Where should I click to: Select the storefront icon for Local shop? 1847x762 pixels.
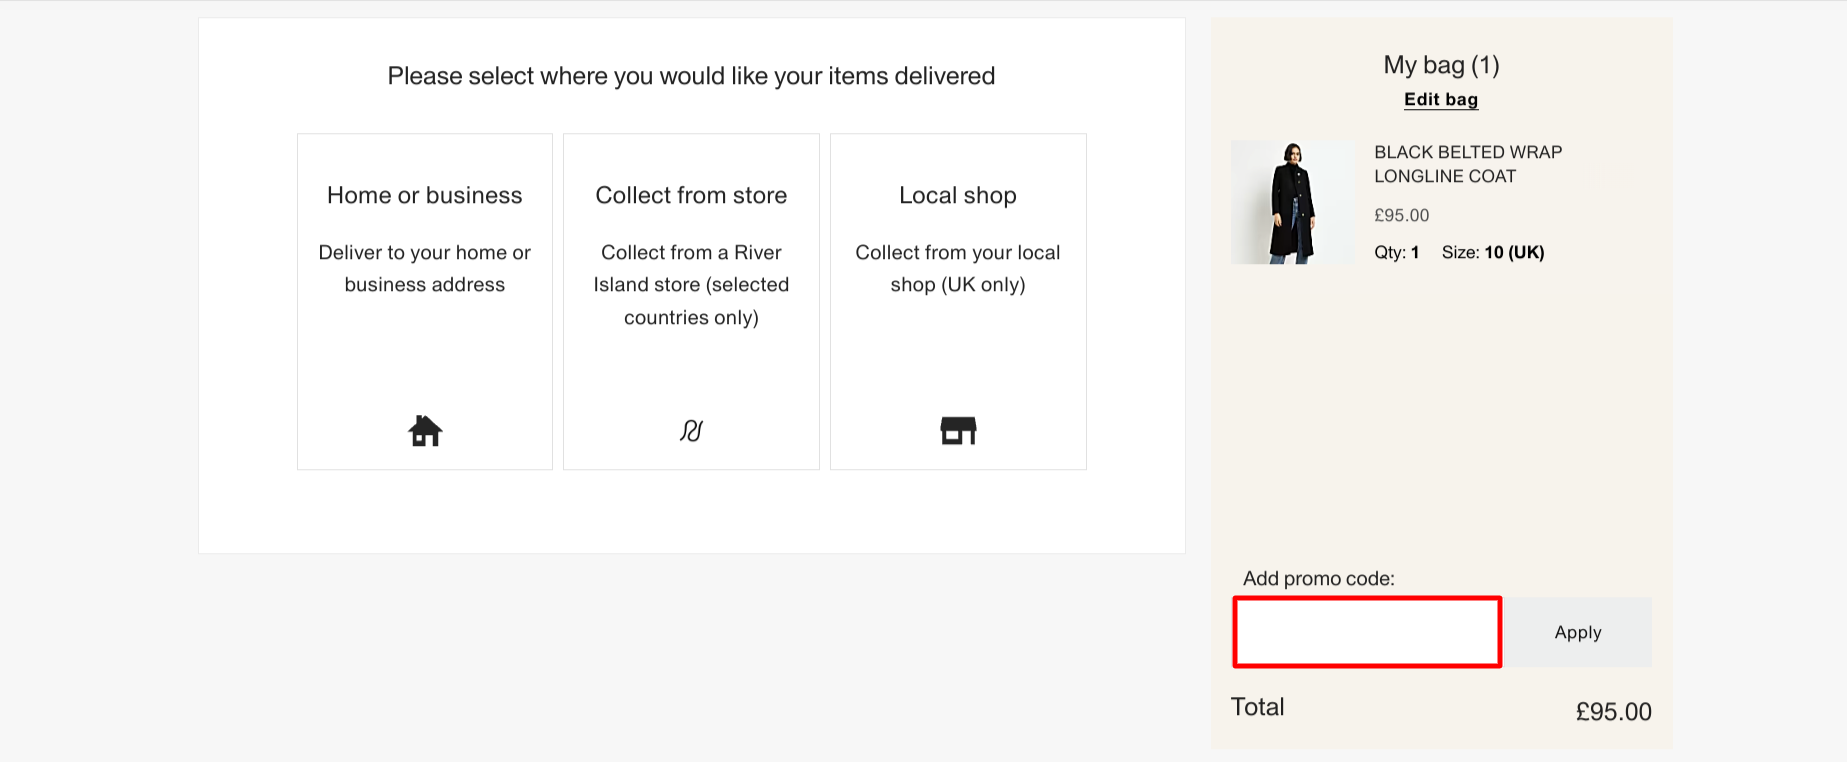pyautogui.click(x=957, y=430)
